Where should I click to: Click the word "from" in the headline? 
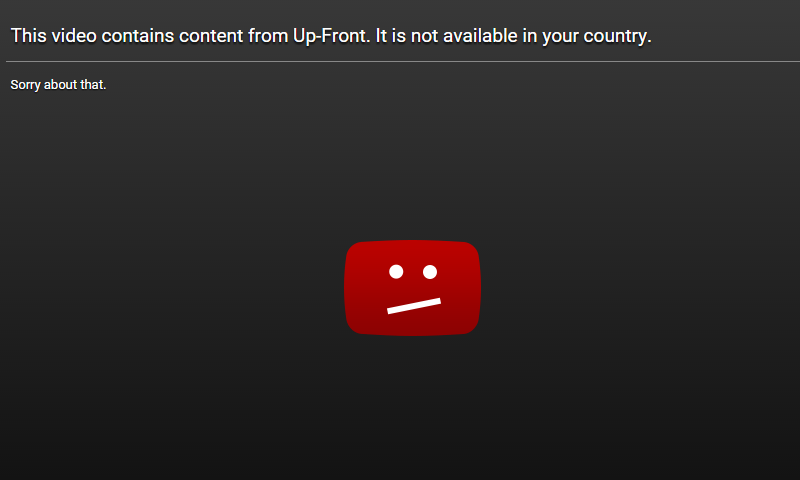268,36
